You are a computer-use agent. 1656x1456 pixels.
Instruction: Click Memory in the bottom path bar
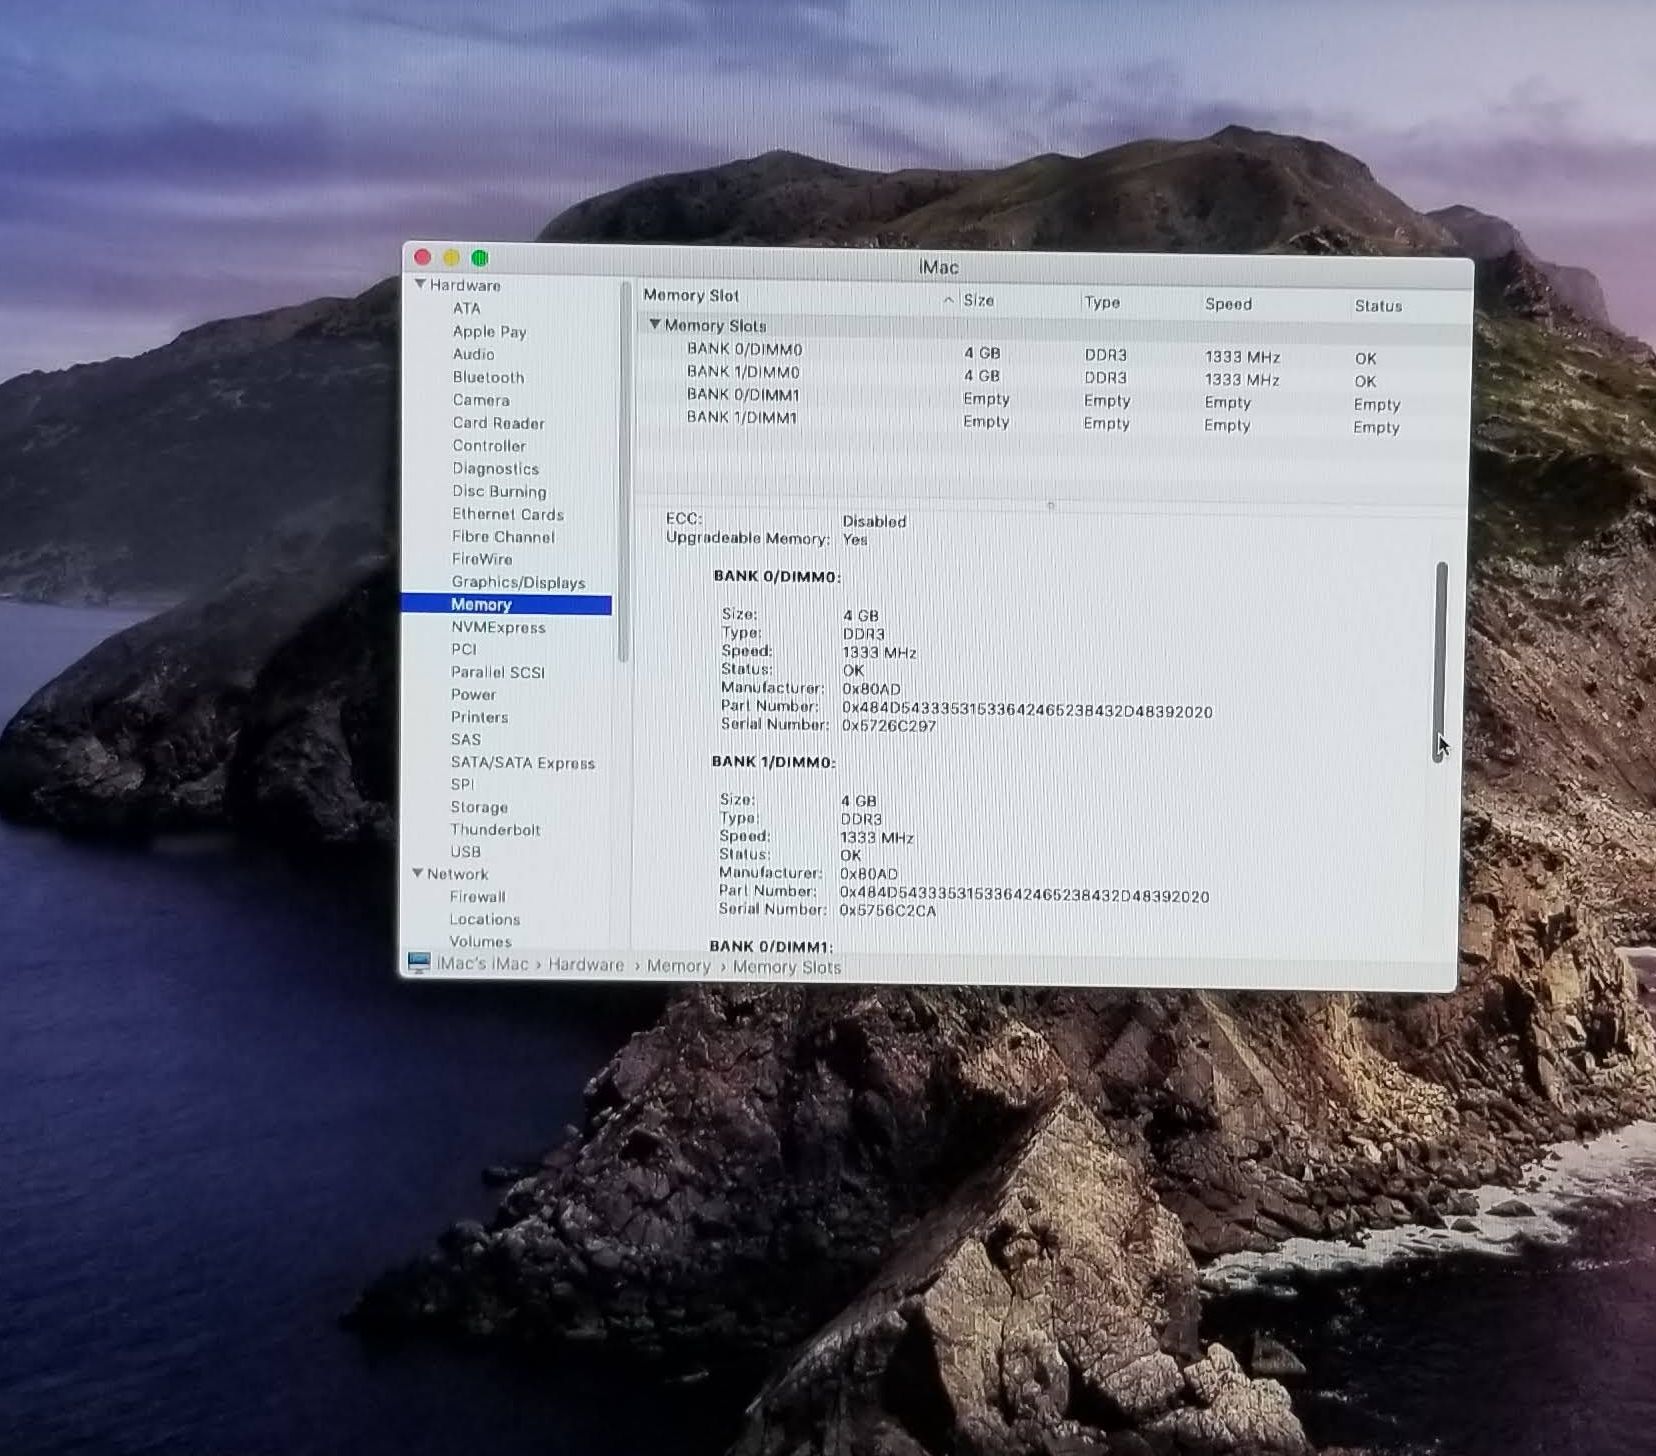(678, 966)
